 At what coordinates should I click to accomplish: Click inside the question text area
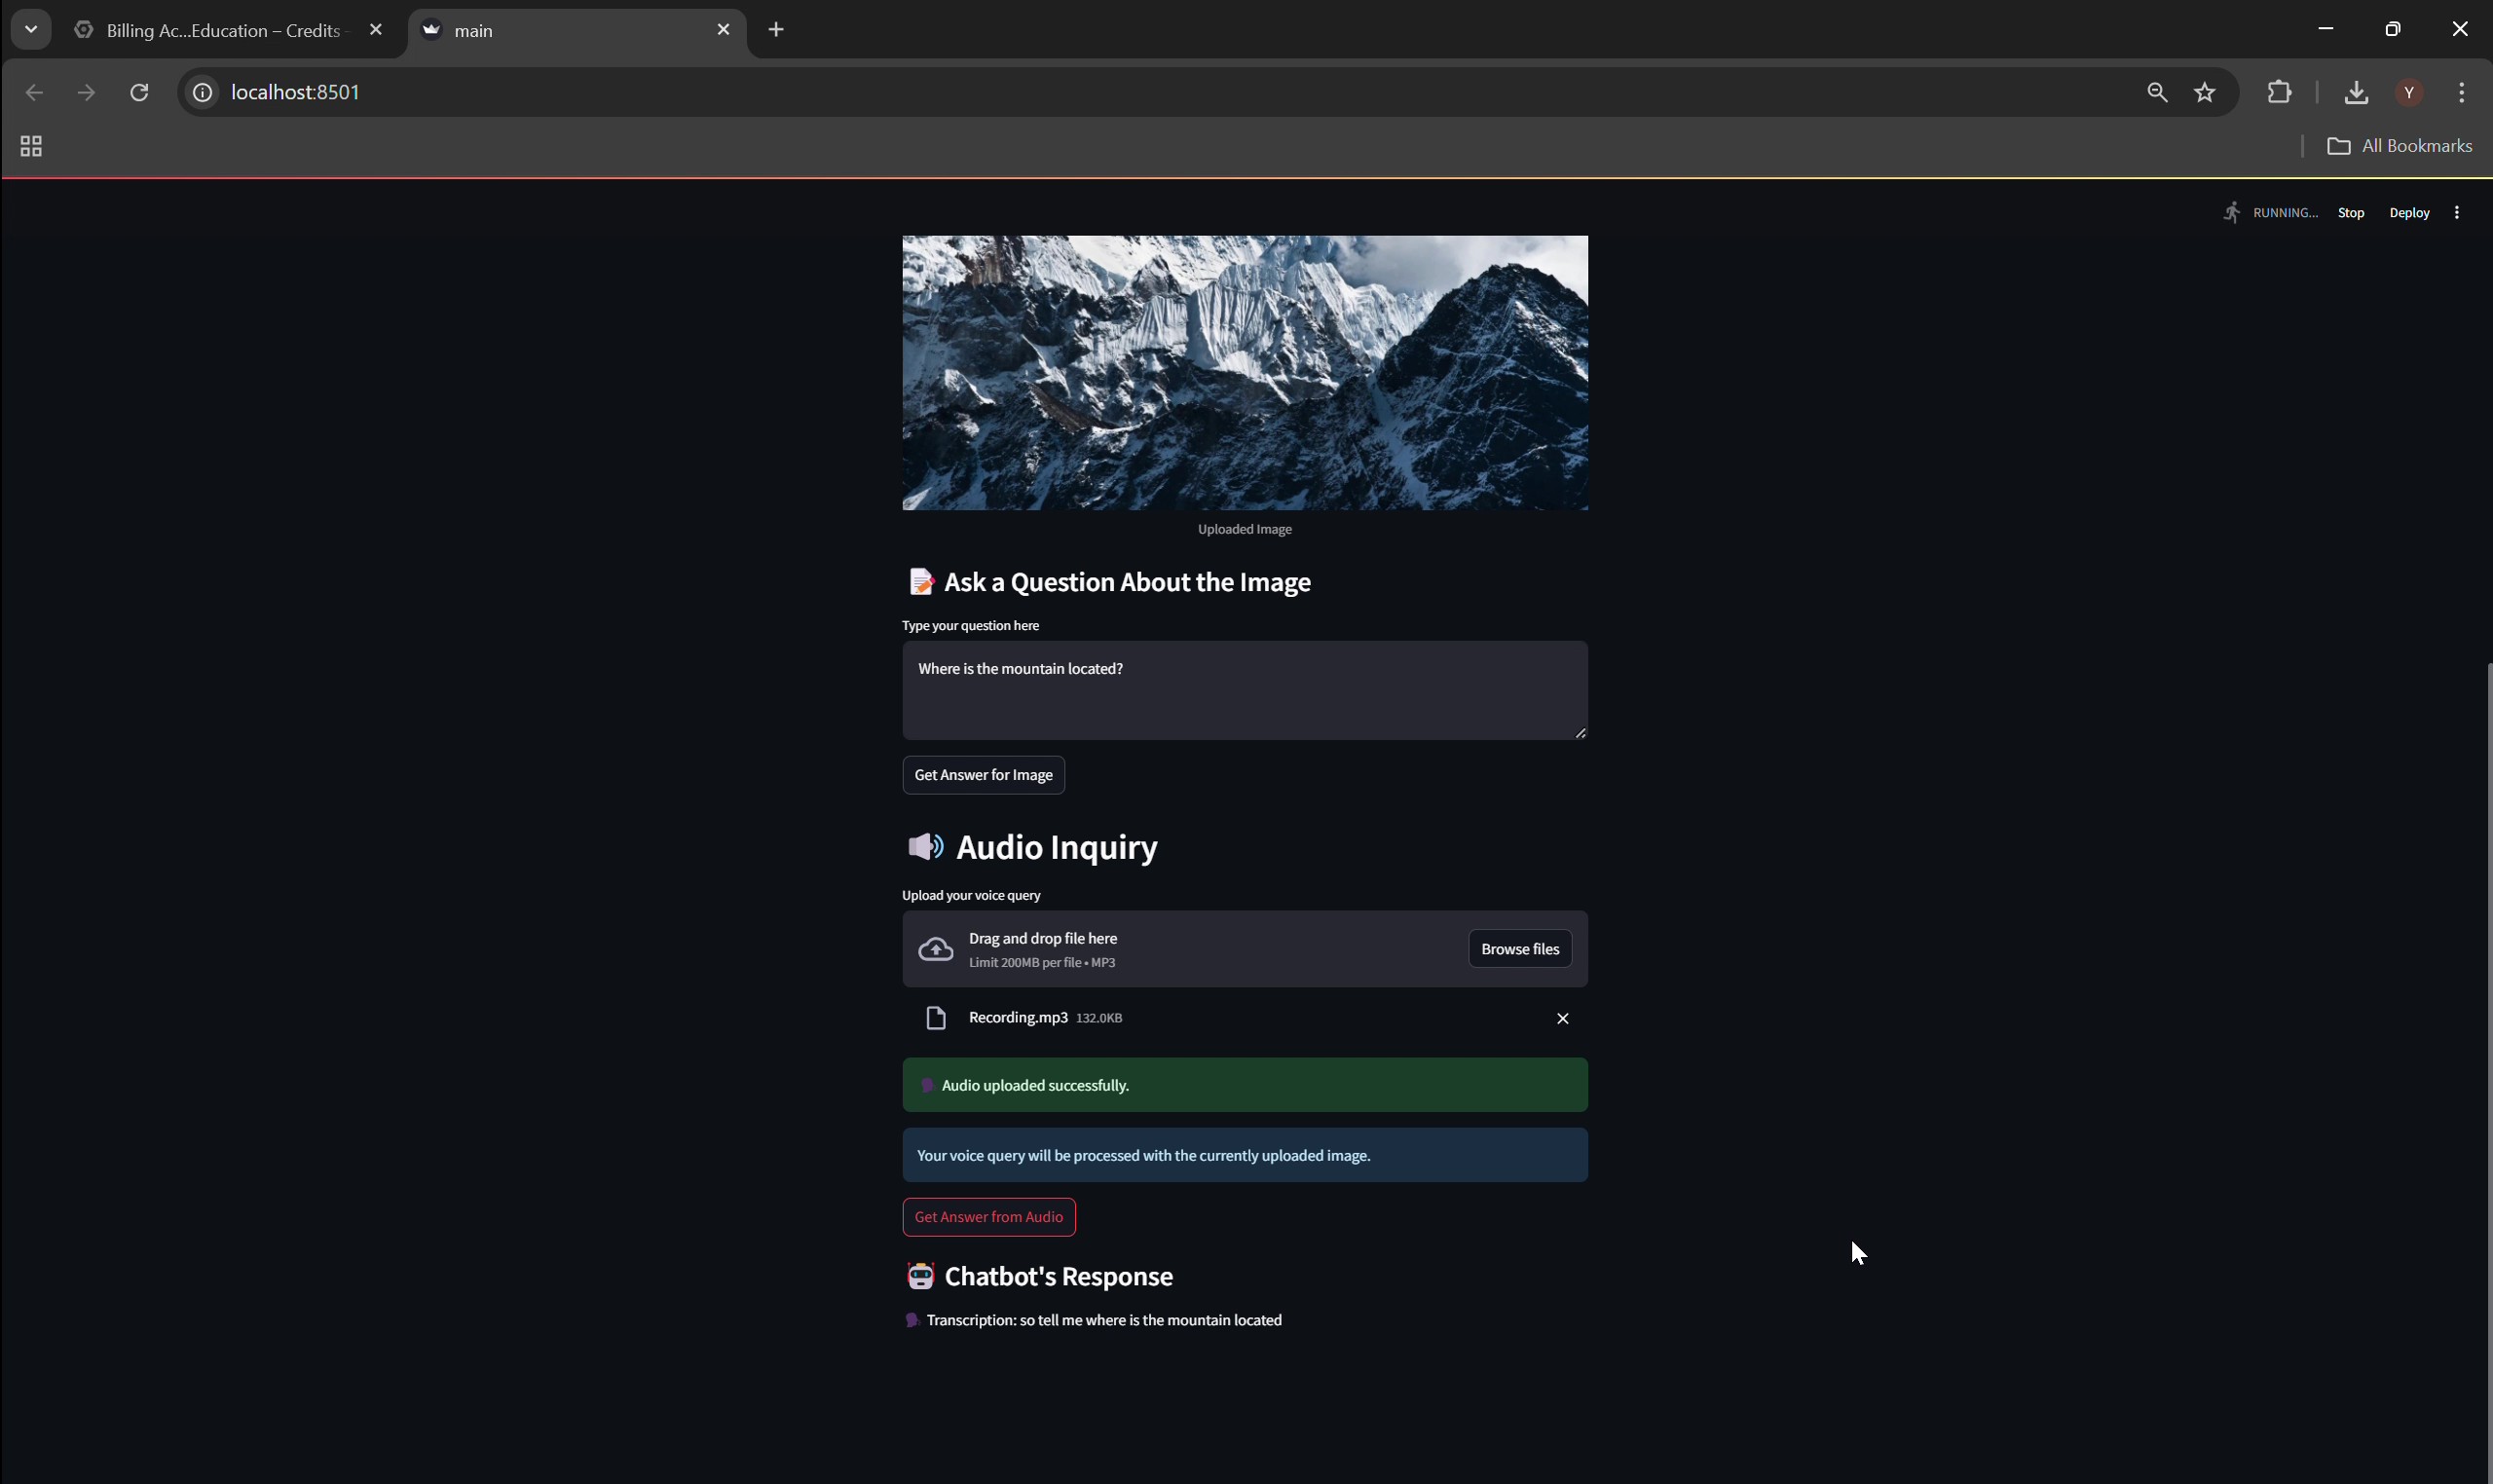1243,690
